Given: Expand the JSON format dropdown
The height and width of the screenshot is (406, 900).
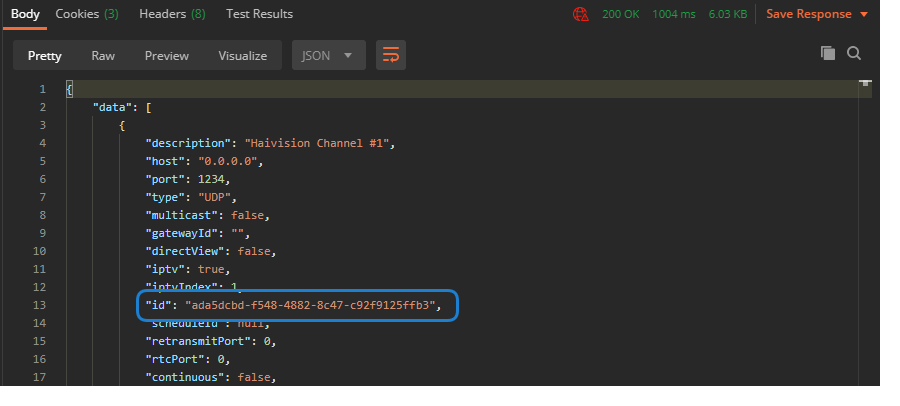Looking at the screenshot, I should pyautogui.click(x=327, y=55).
